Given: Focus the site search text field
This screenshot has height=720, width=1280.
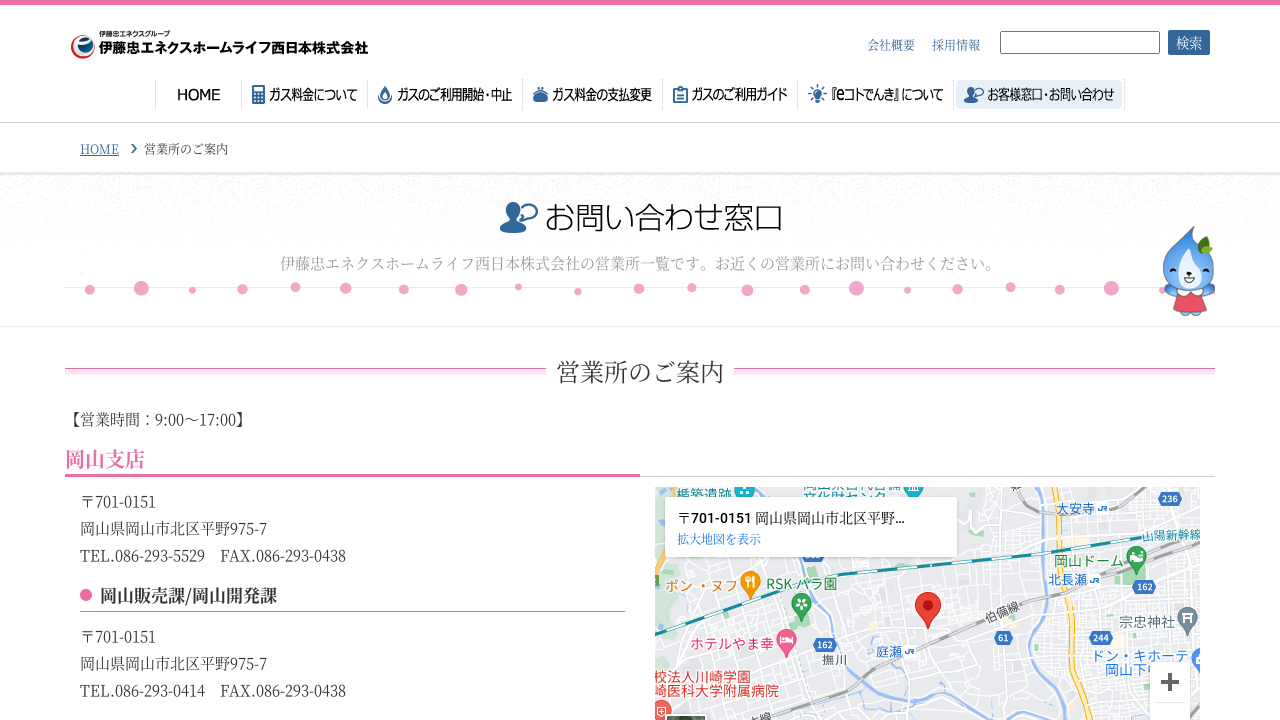Looking at the screenshot, I should point(1079,43).
